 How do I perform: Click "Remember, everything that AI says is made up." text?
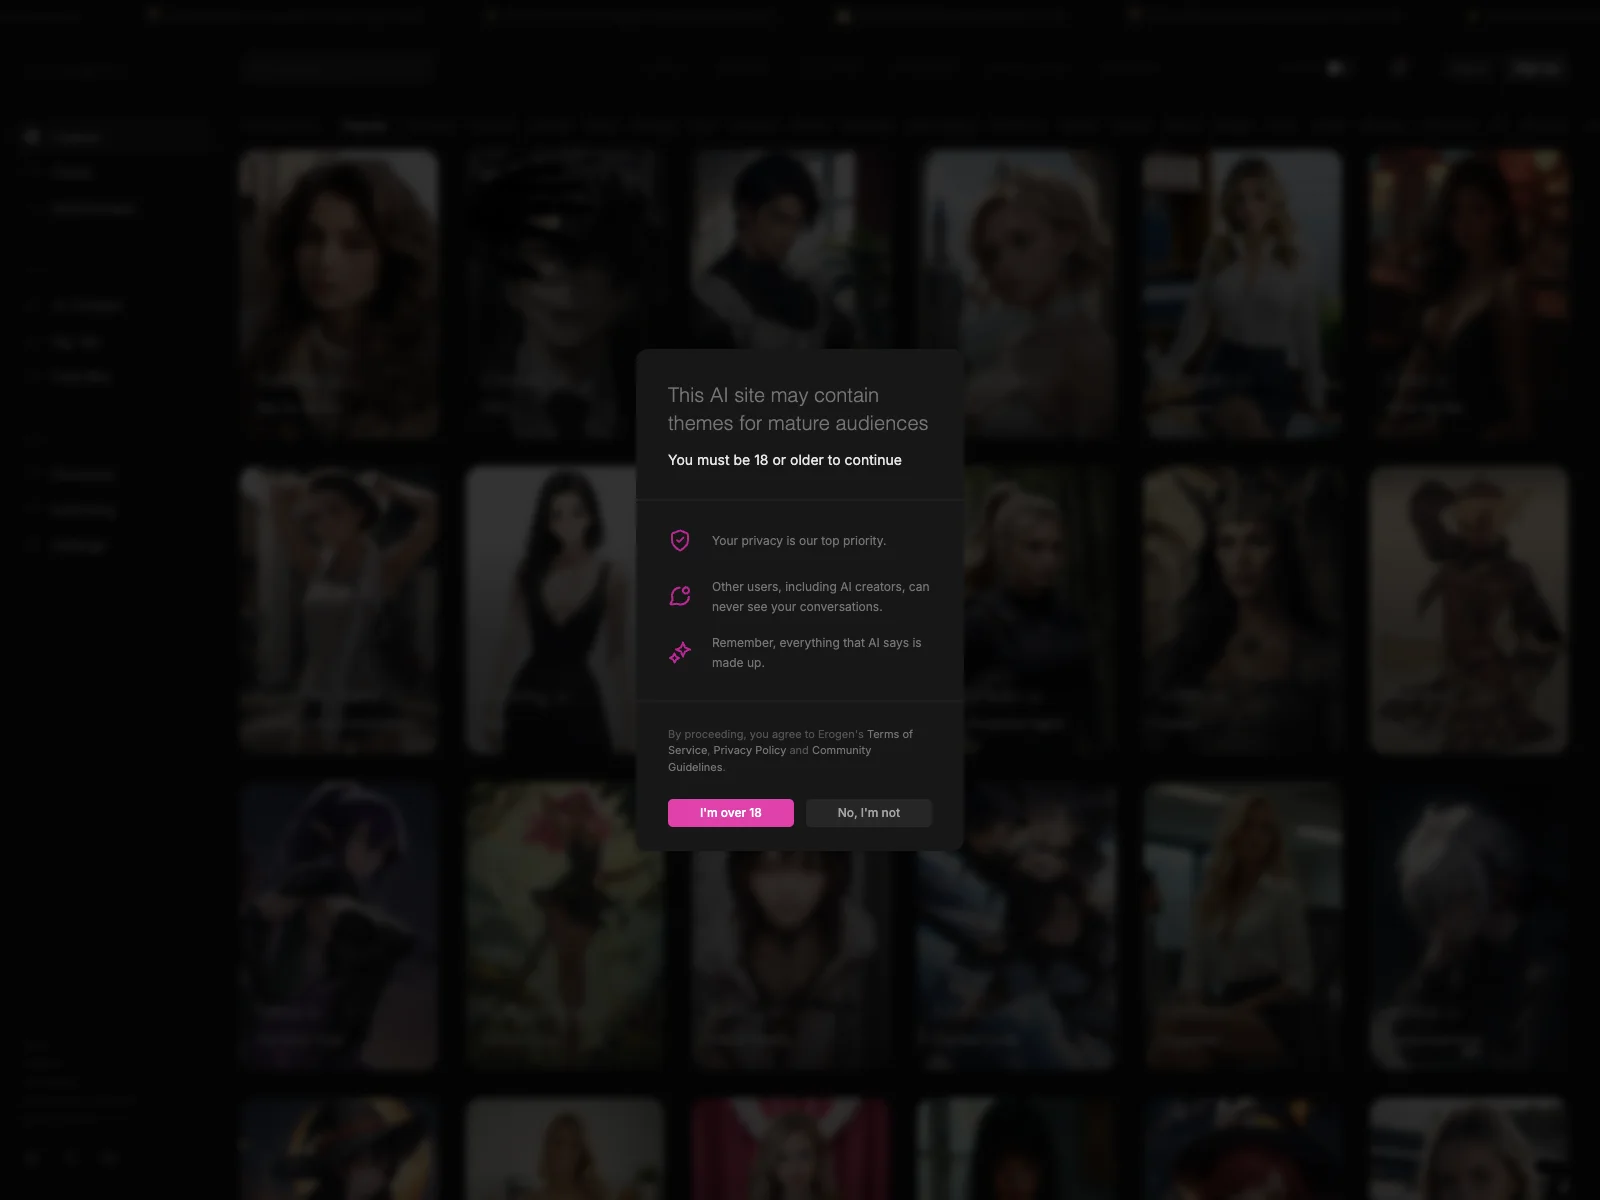817,653
